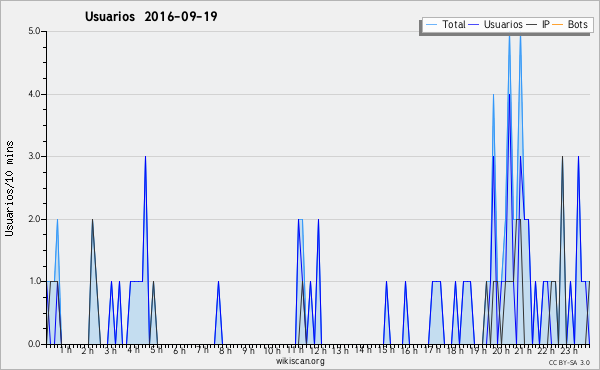Click the light blue Total legend line

tap(431, 25)
